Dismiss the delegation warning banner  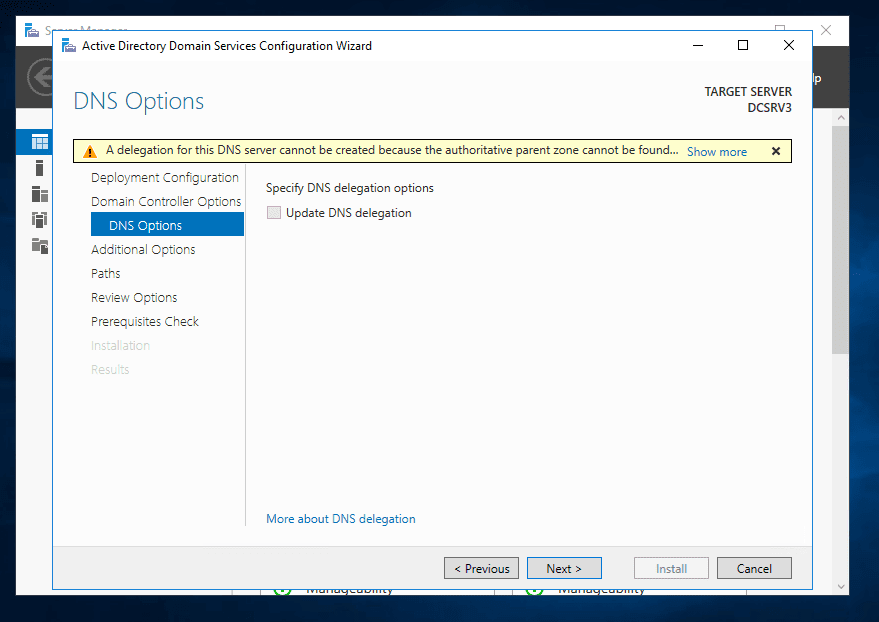pos(776,151)
